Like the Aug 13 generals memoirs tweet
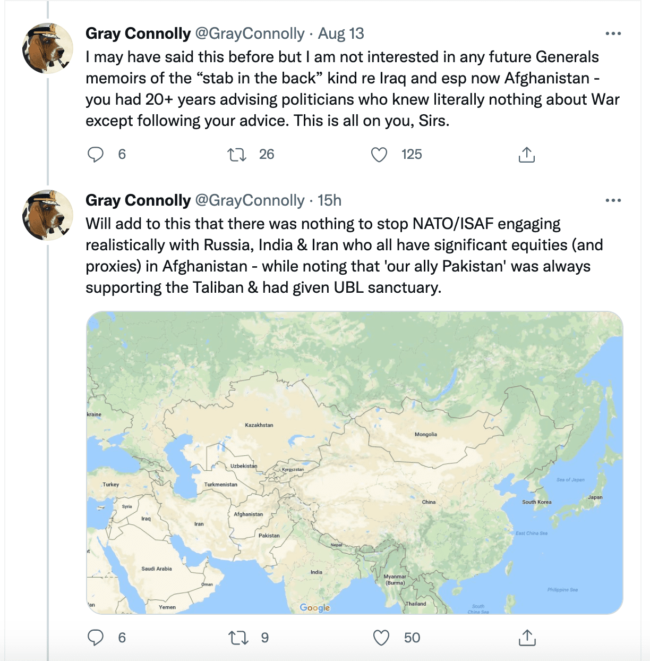 [379, 154]
